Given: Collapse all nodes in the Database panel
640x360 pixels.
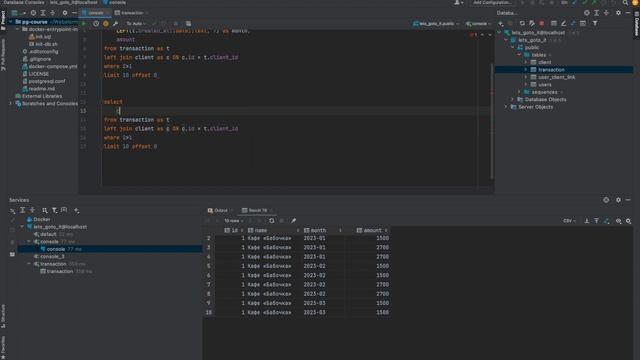Looking at the screenshot, I should [606, 13].
